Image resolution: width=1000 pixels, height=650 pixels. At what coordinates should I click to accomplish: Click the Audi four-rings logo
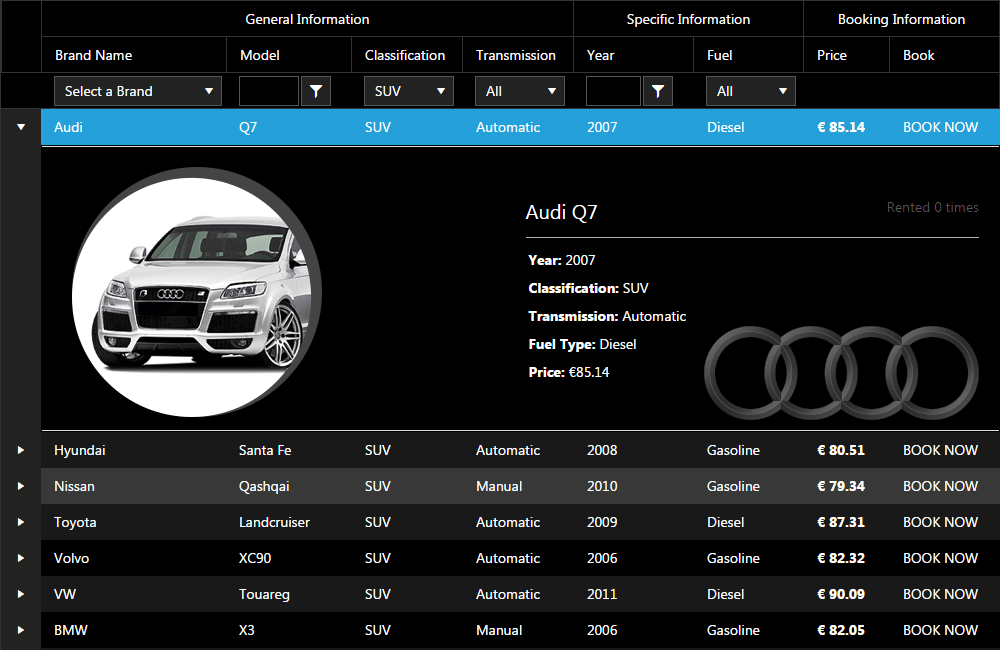coord(841,372)
